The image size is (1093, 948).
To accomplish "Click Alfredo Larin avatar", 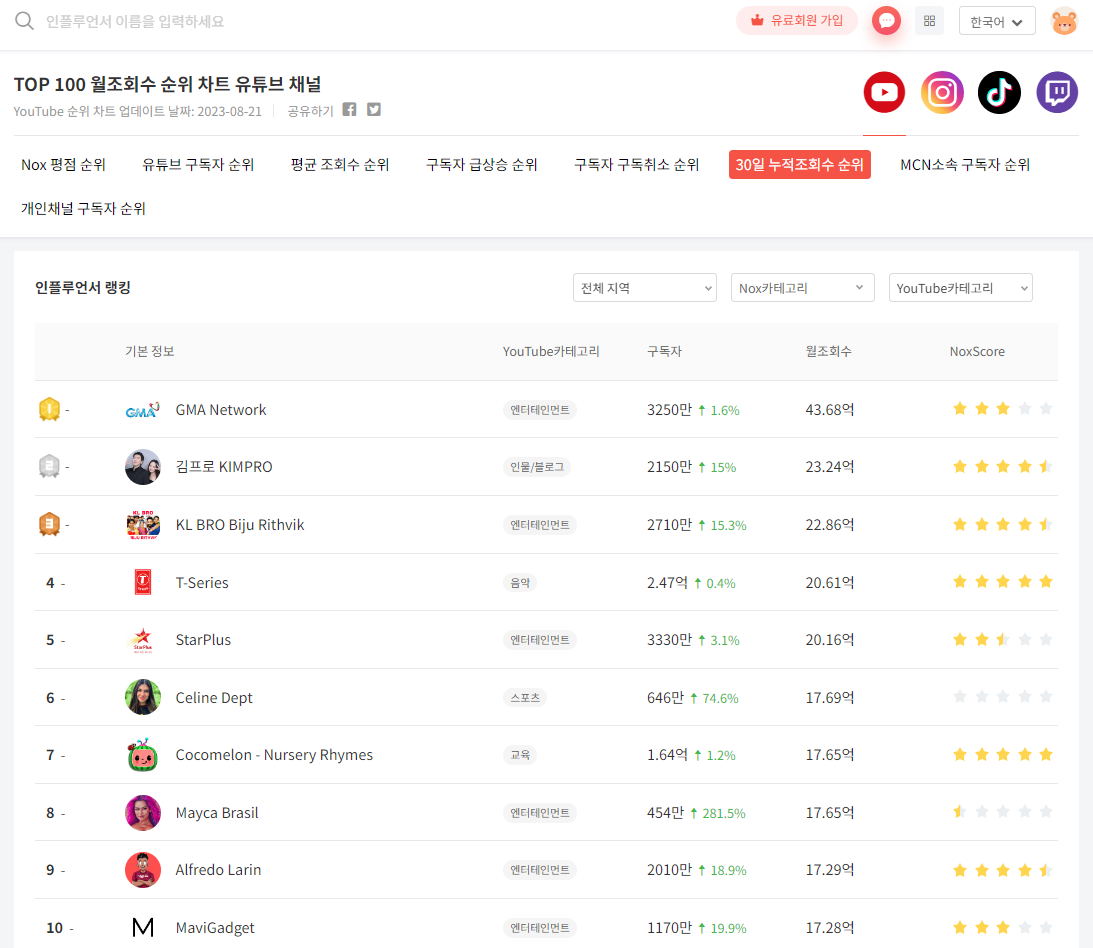I will [x=143, y=870].
